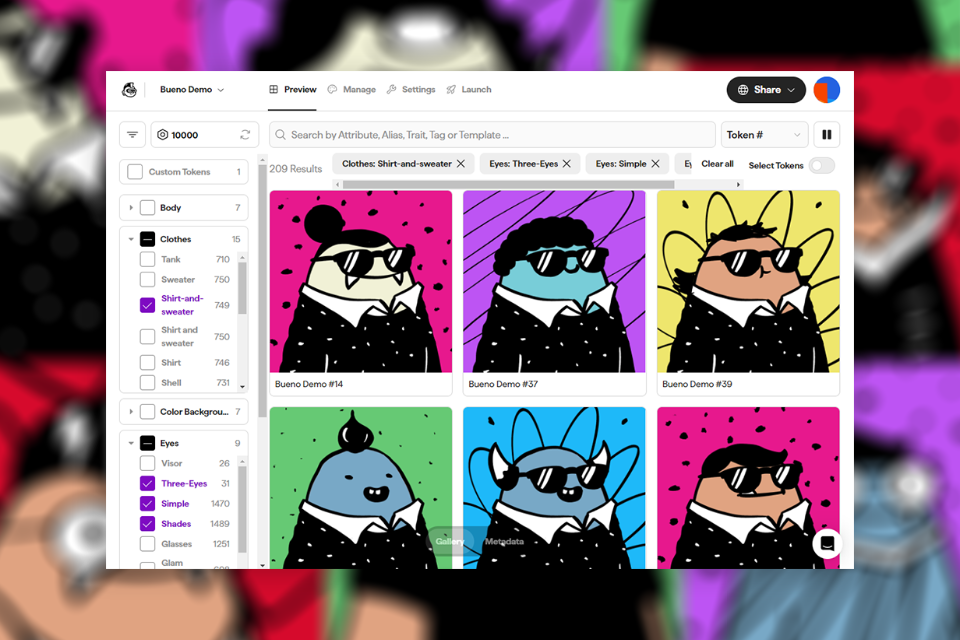The image size is (960, 640).
Task: Check the Sweater checkbox
Action: 148,279
